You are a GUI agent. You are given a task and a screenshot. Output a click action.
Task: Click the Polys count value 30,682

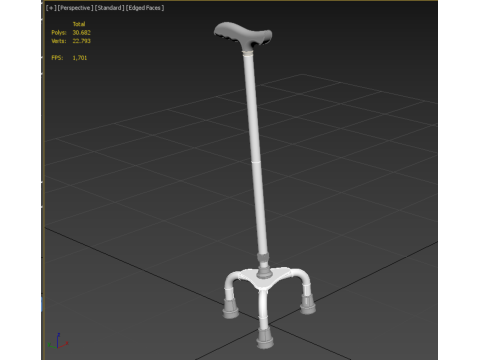coord(82,32)
